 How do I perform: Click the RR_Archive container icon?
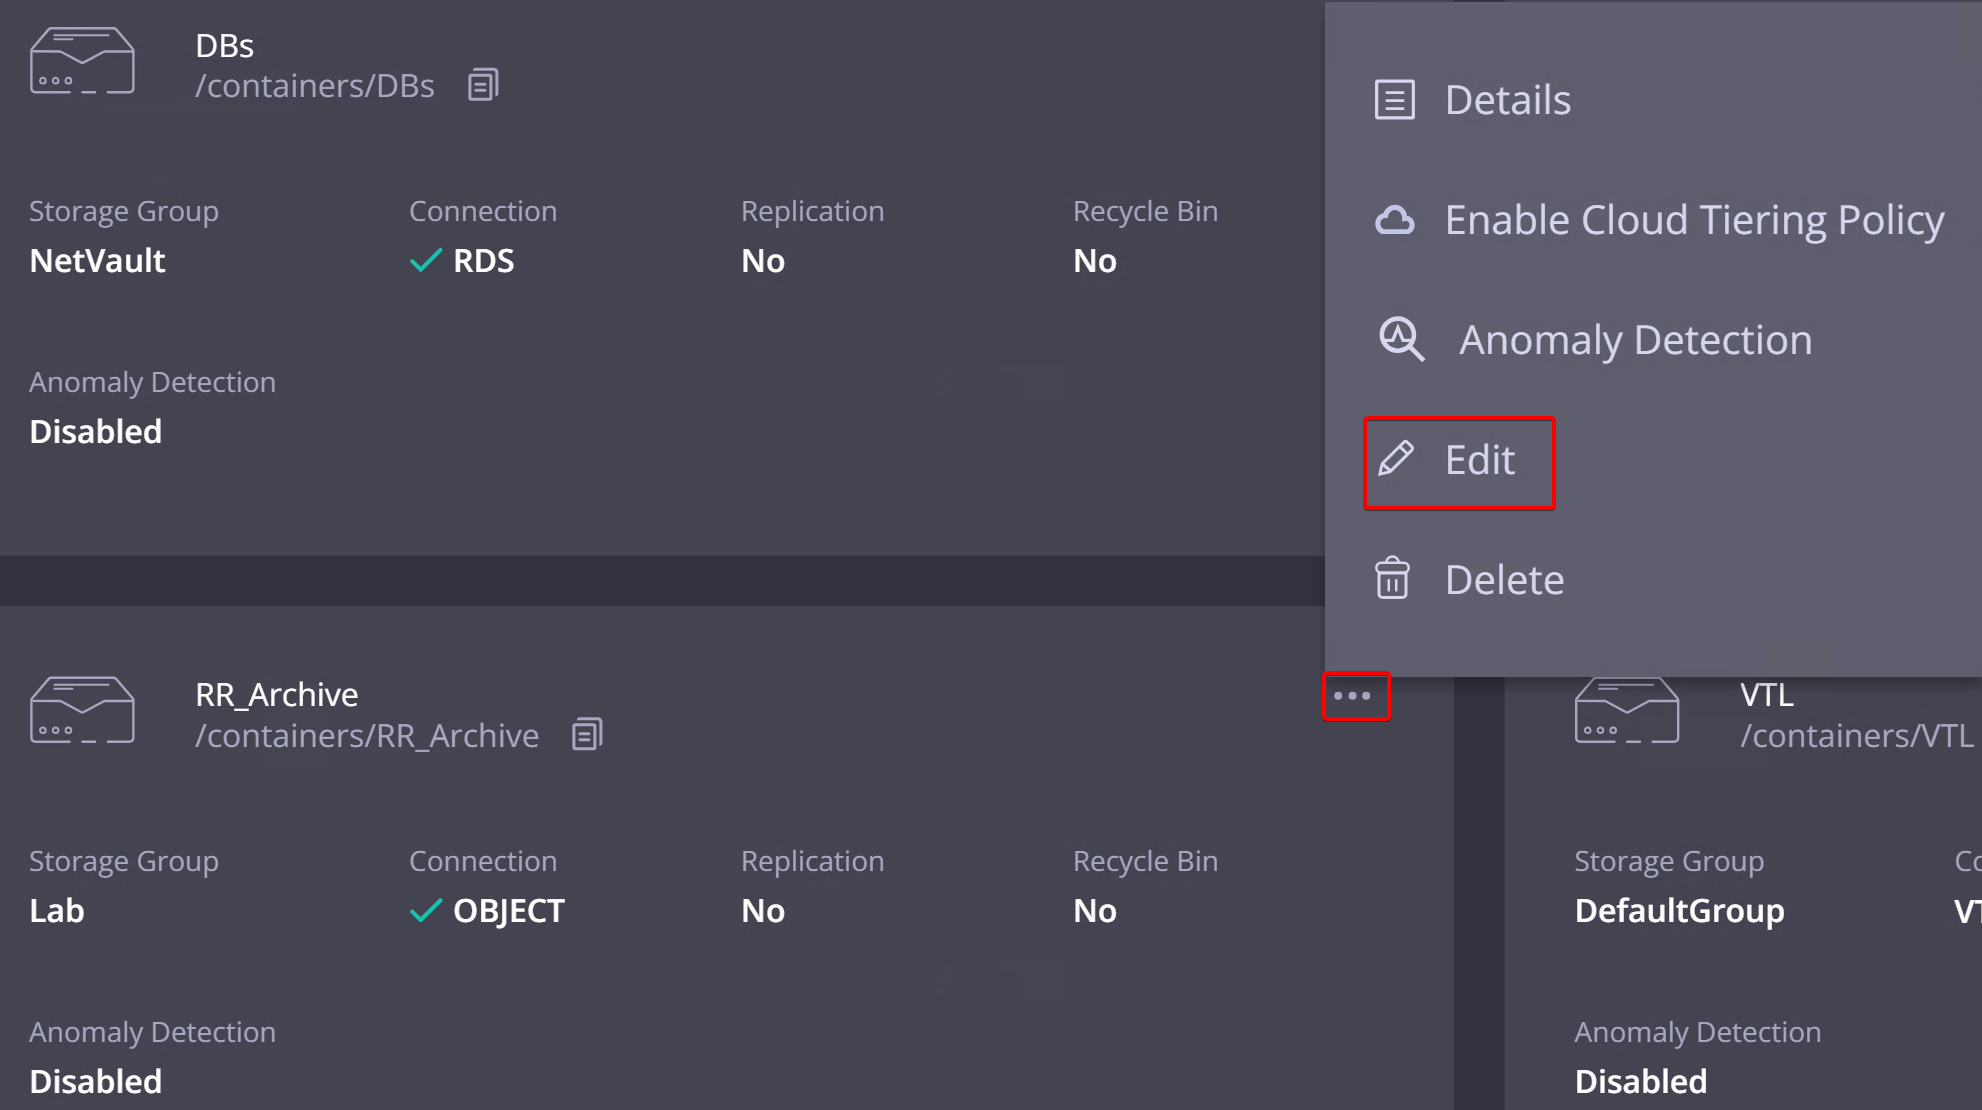[82, 711]
